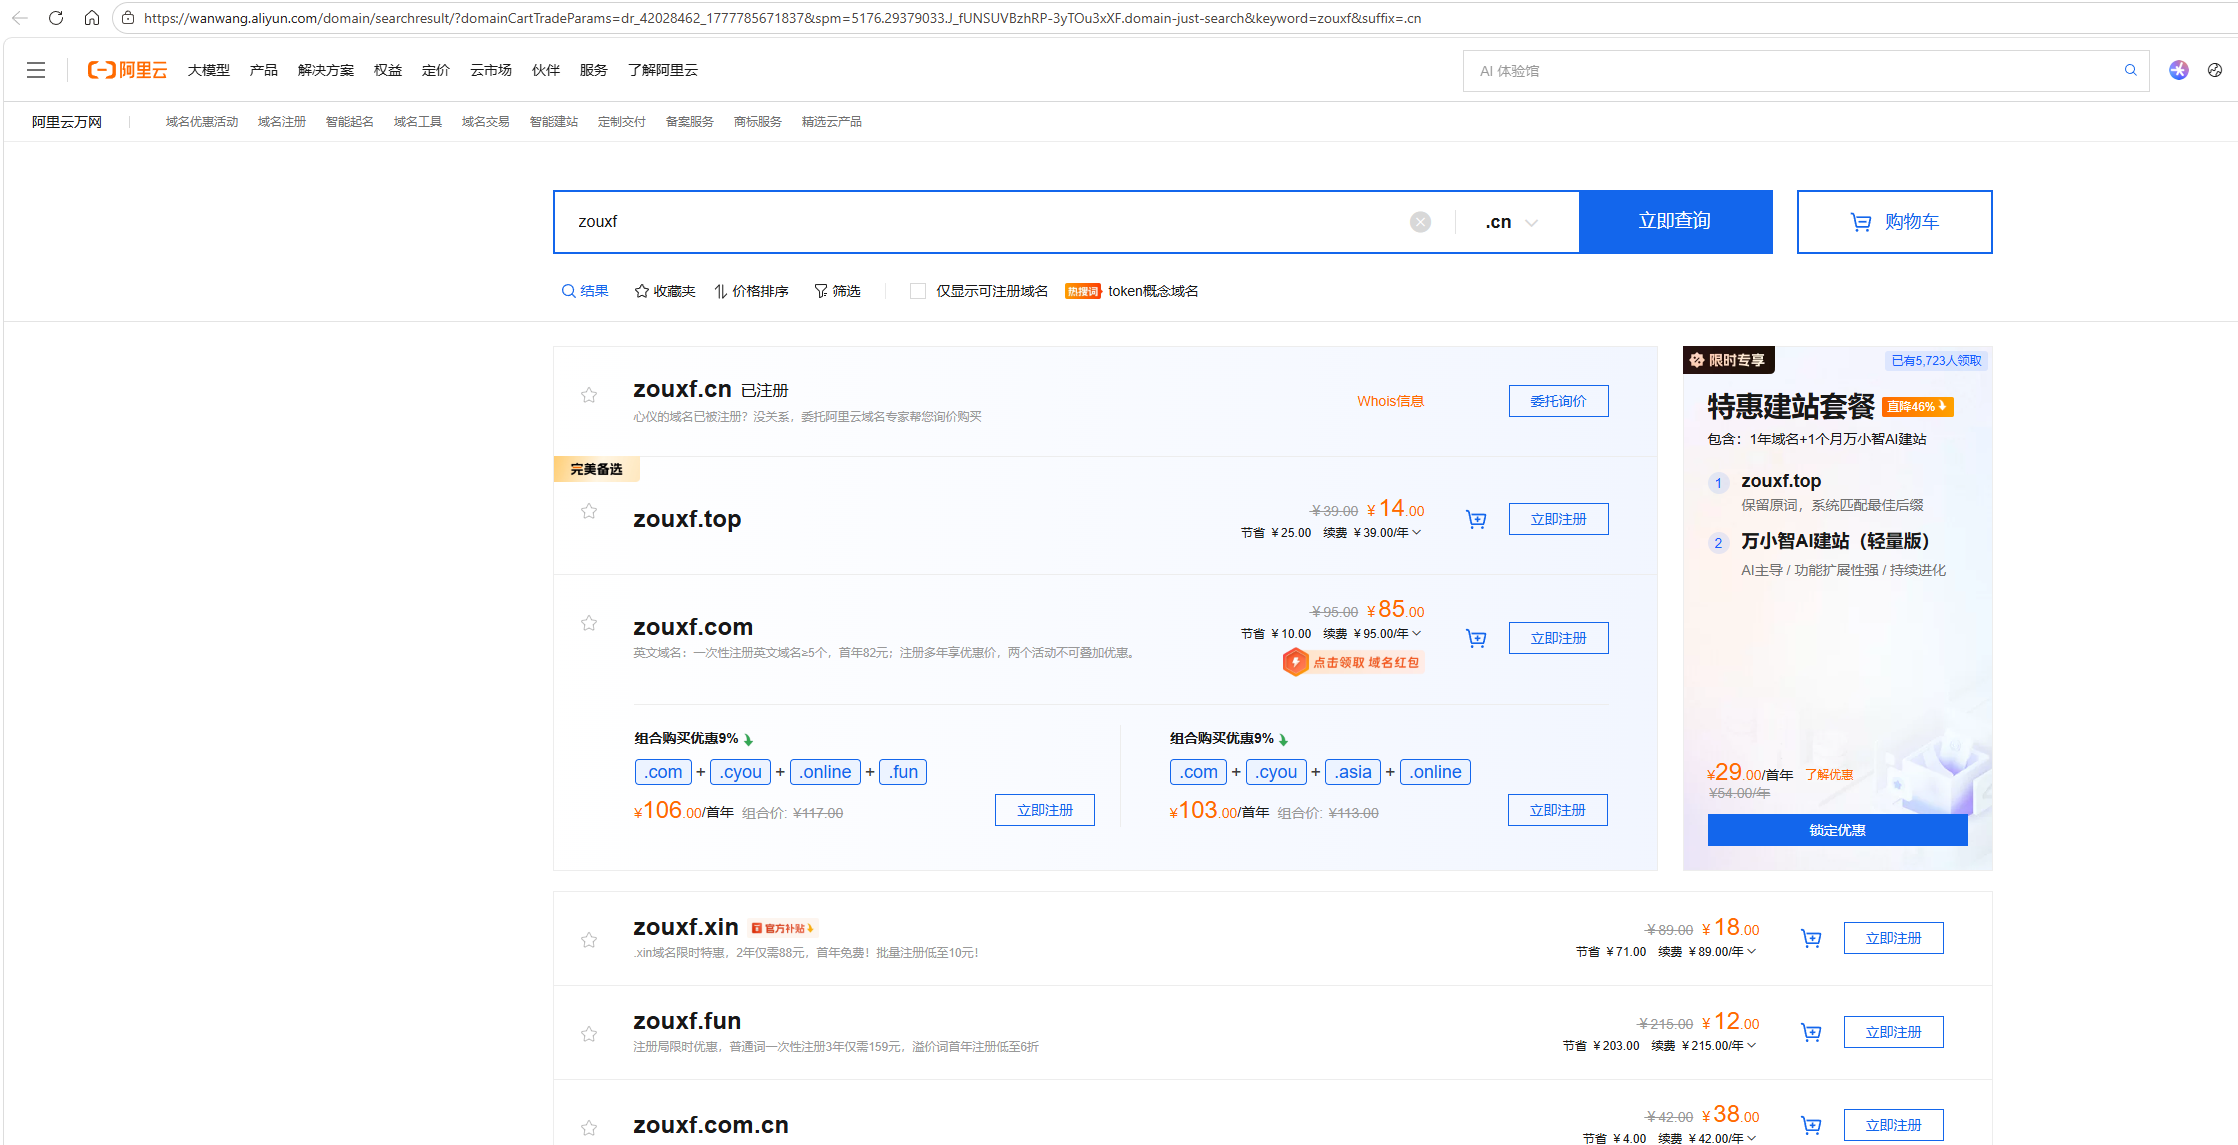
Task: Favorite zouxf.top with its star icon
Action: tap(589, 511)
